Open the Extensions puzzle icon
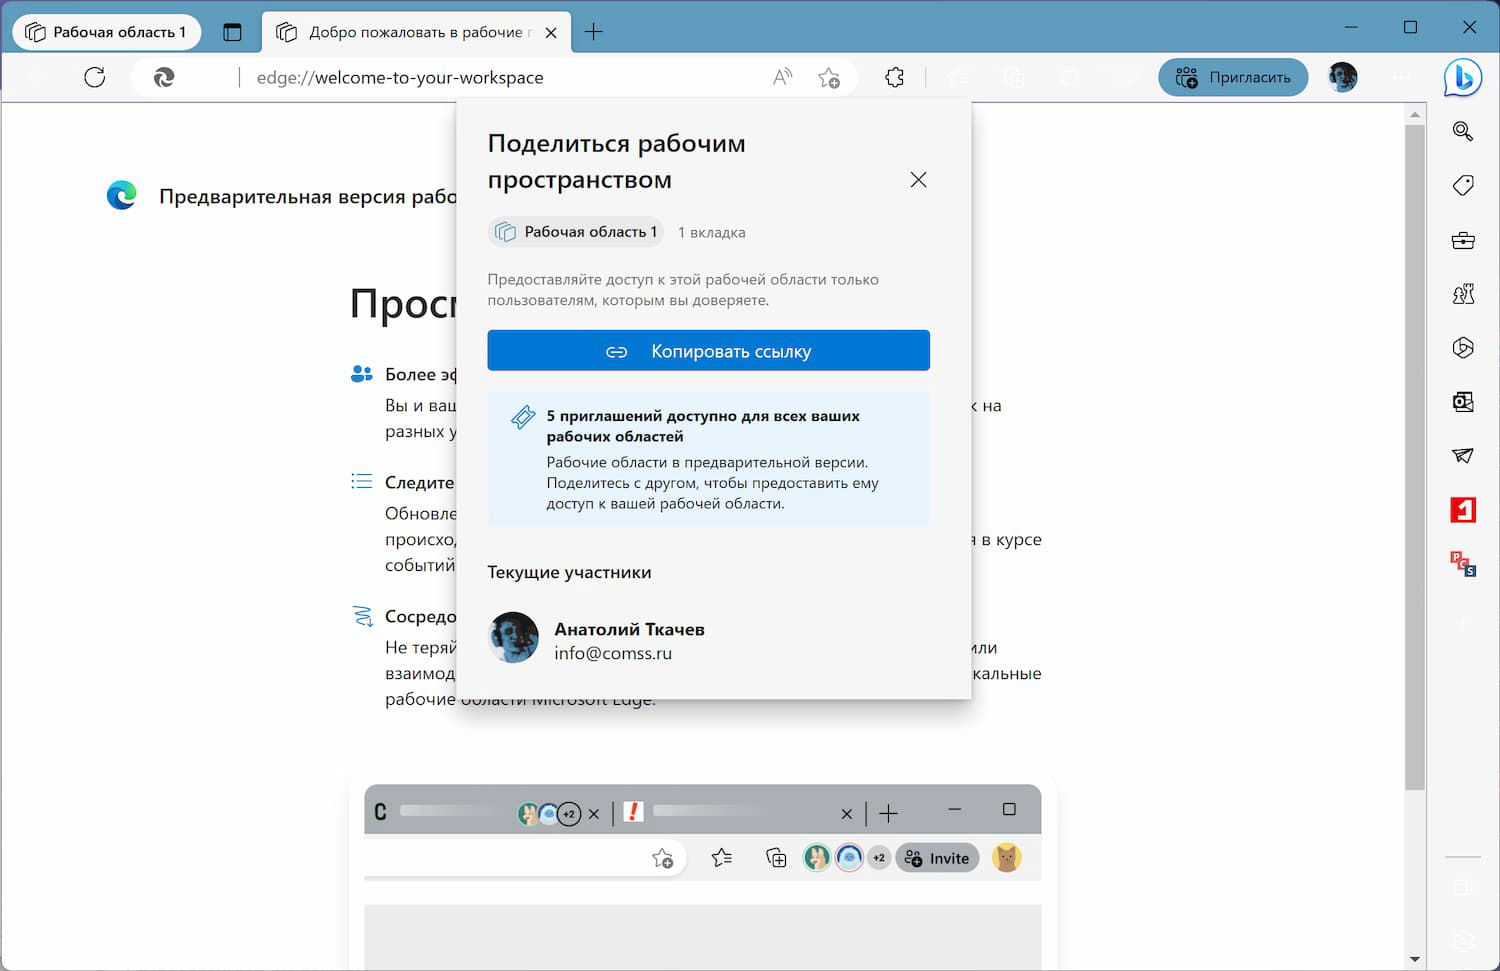Image resolution: width=1500 pixels, height=971 pixels. tap(895, 77)
